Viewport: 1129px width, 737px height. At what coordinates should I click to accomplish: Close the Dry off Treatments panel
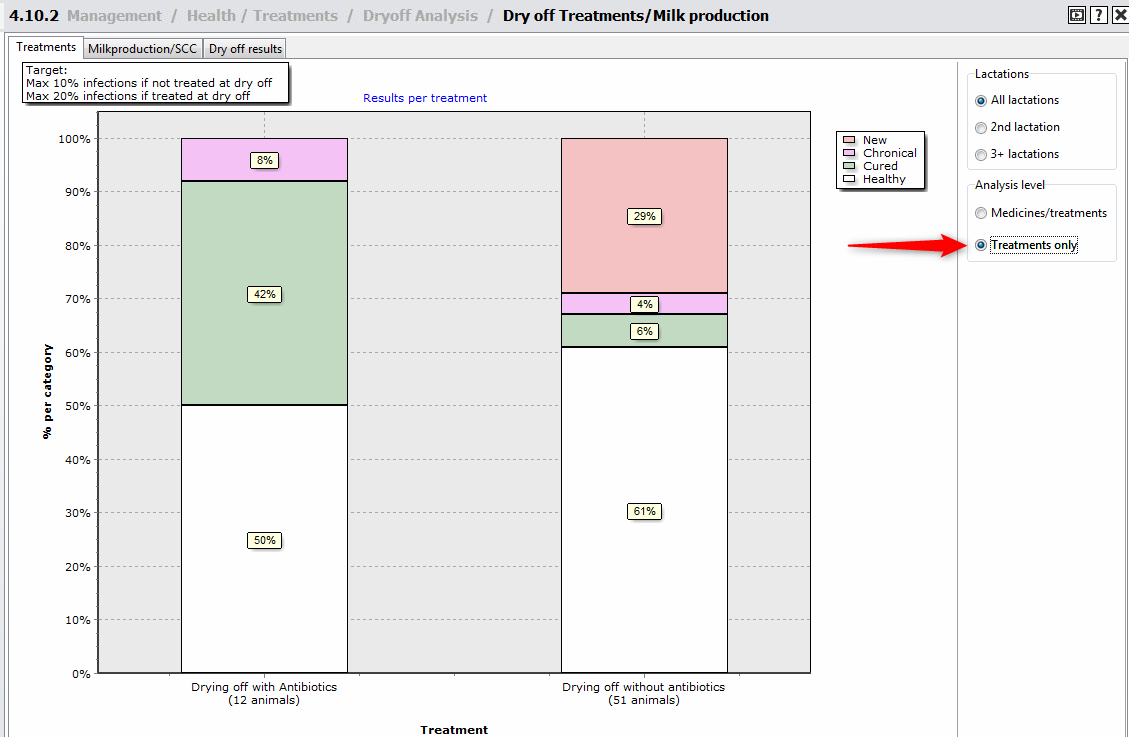(x=1119, y=15)
